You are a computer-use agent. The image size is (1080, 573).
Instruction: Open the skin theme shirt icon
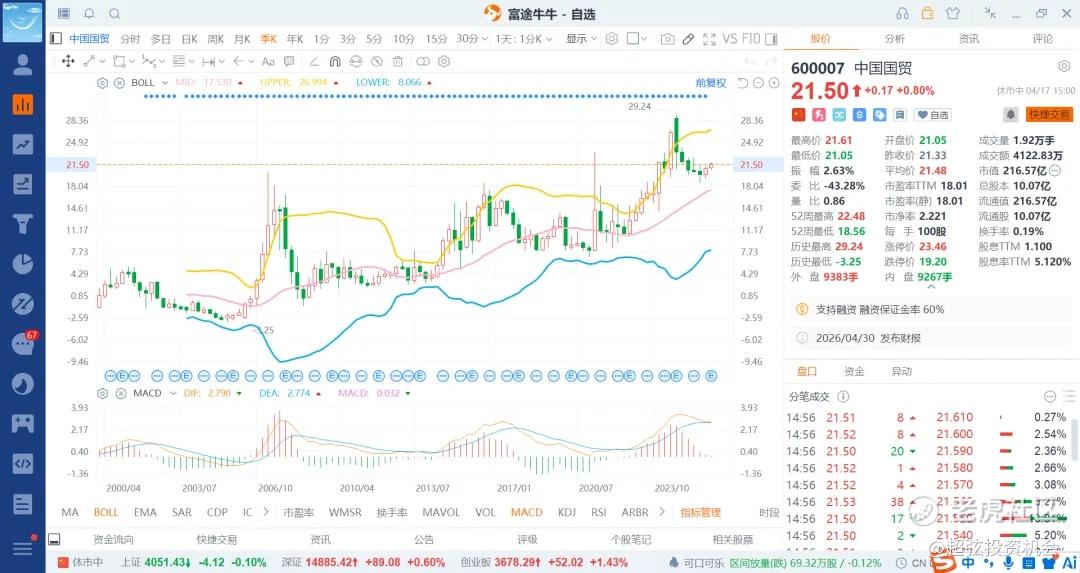tap(953, 13)
